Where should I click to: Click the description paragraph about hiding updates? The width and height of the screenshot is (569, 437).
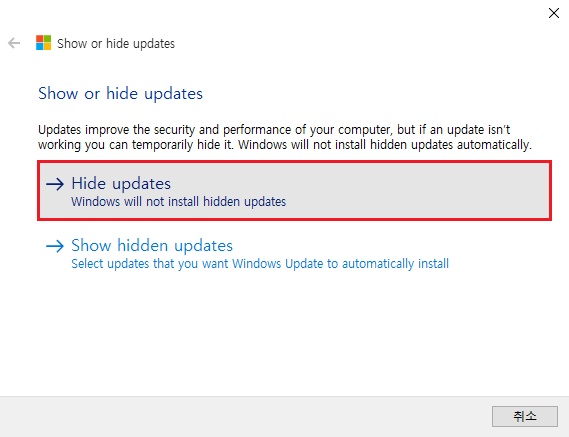coord(285,137)
